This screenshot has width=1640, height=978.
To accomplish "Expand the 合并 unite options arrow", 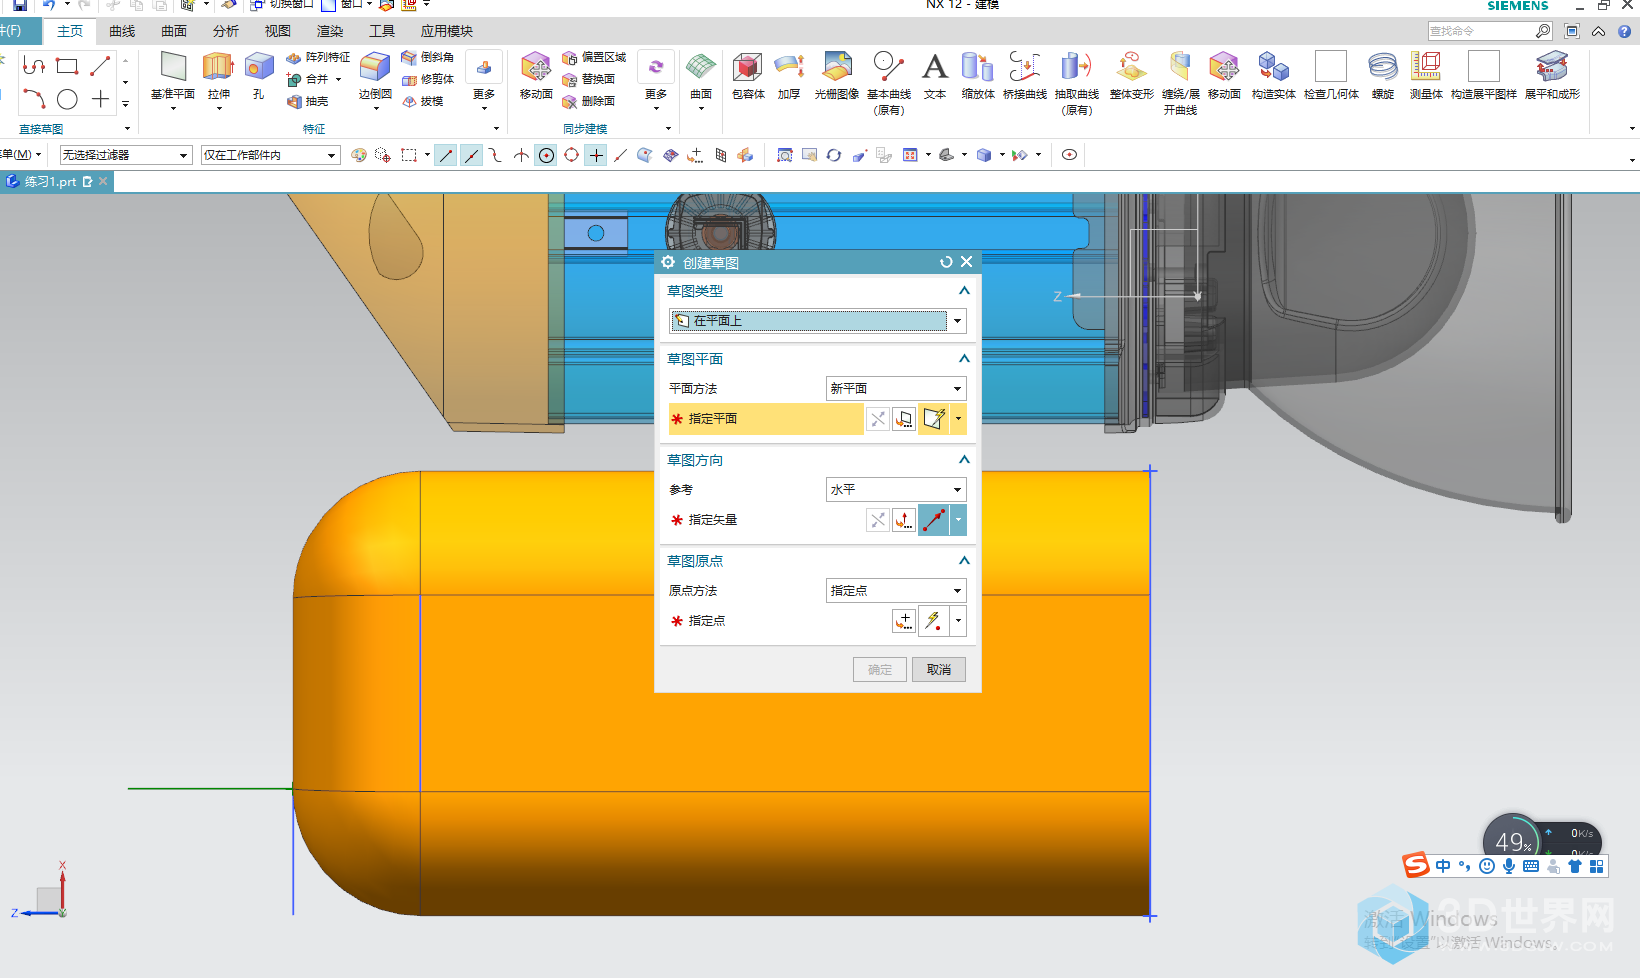I will [339, 79].
